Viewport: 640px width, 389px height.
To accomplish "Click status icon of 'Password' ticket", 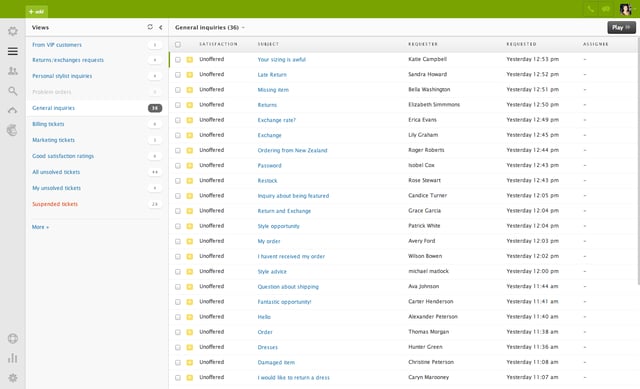I will [x=190, y=165].
